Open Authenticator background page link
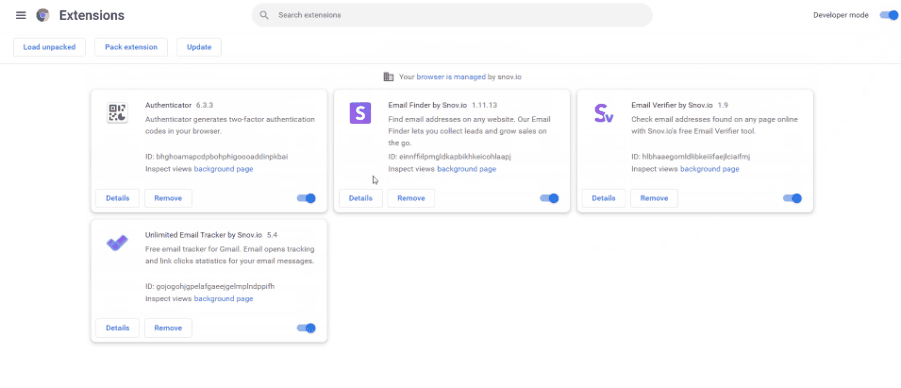The height and width of the screenshot is (388, 901). [x=224, y=169]
